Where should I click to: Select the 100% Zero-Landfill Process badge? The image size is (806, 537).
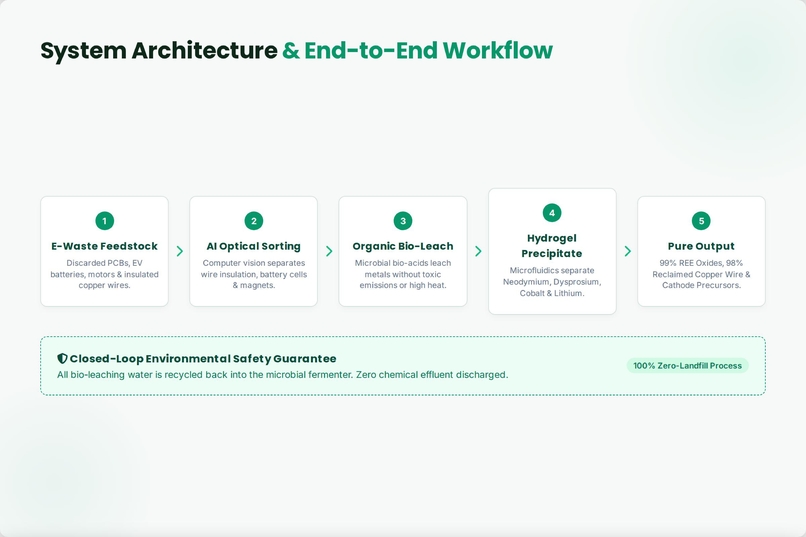tap(687, 365)
